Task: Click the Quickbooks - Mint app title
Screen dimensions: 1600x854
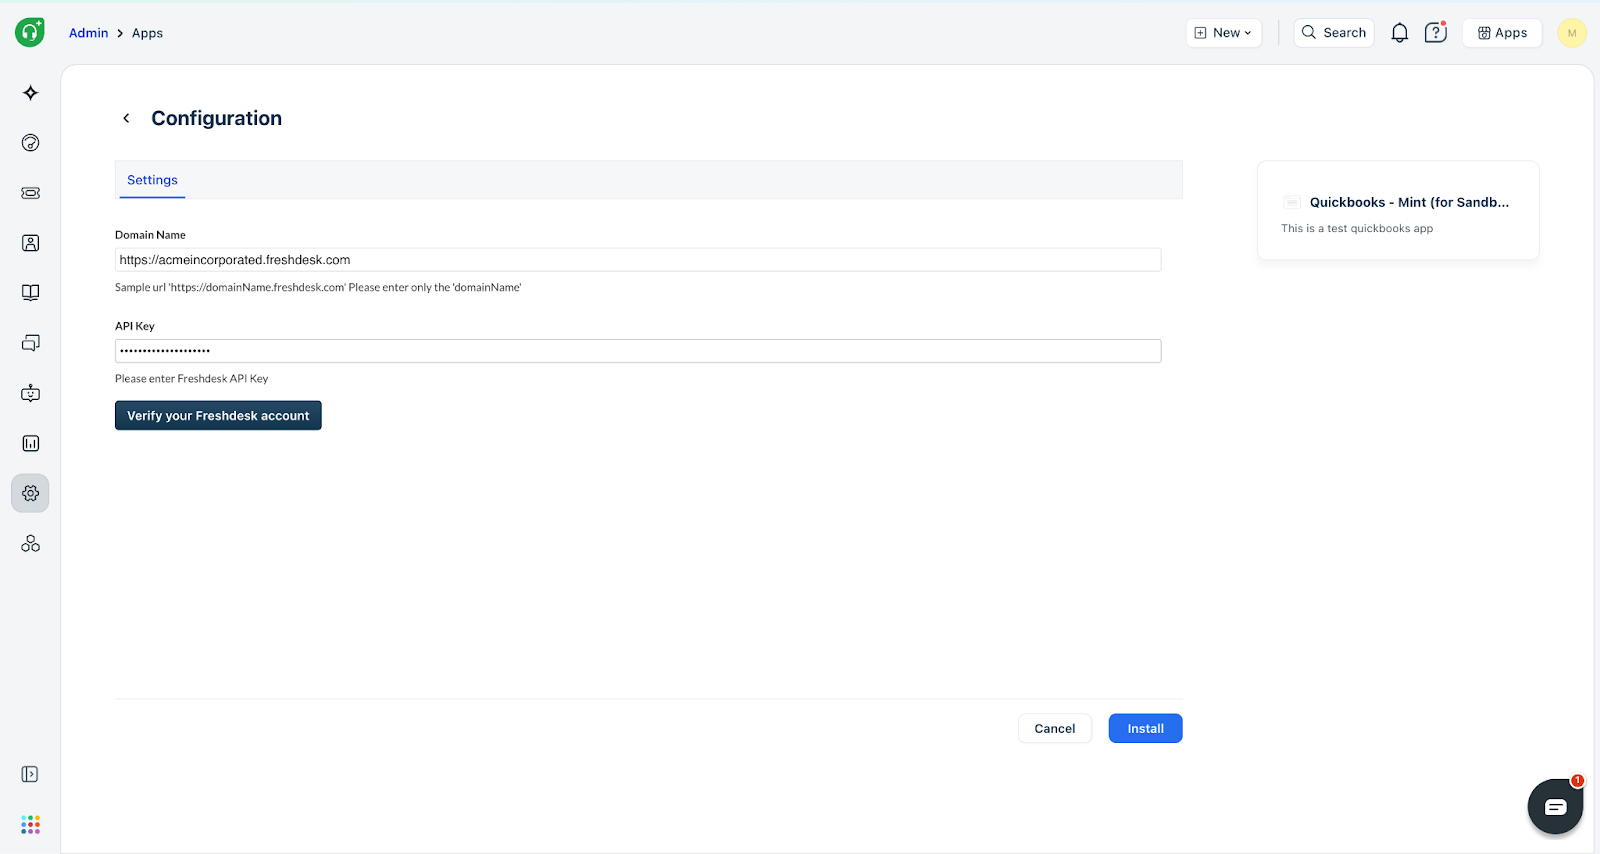Action: (1409, 202)
